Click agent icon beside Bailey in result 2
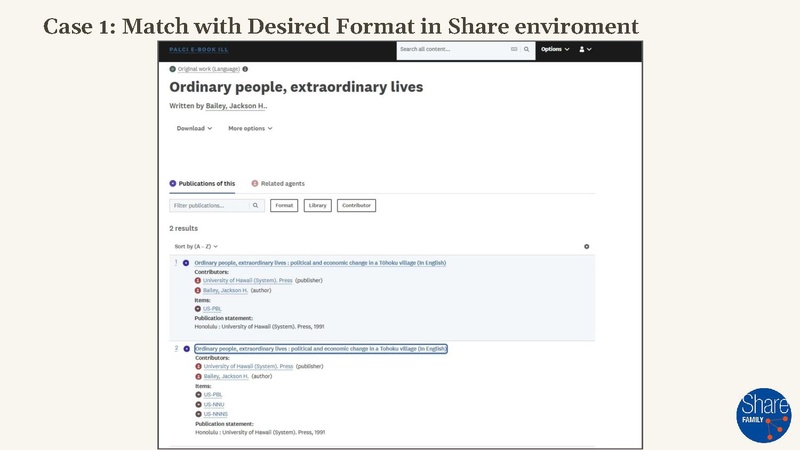 click(198, 377)
